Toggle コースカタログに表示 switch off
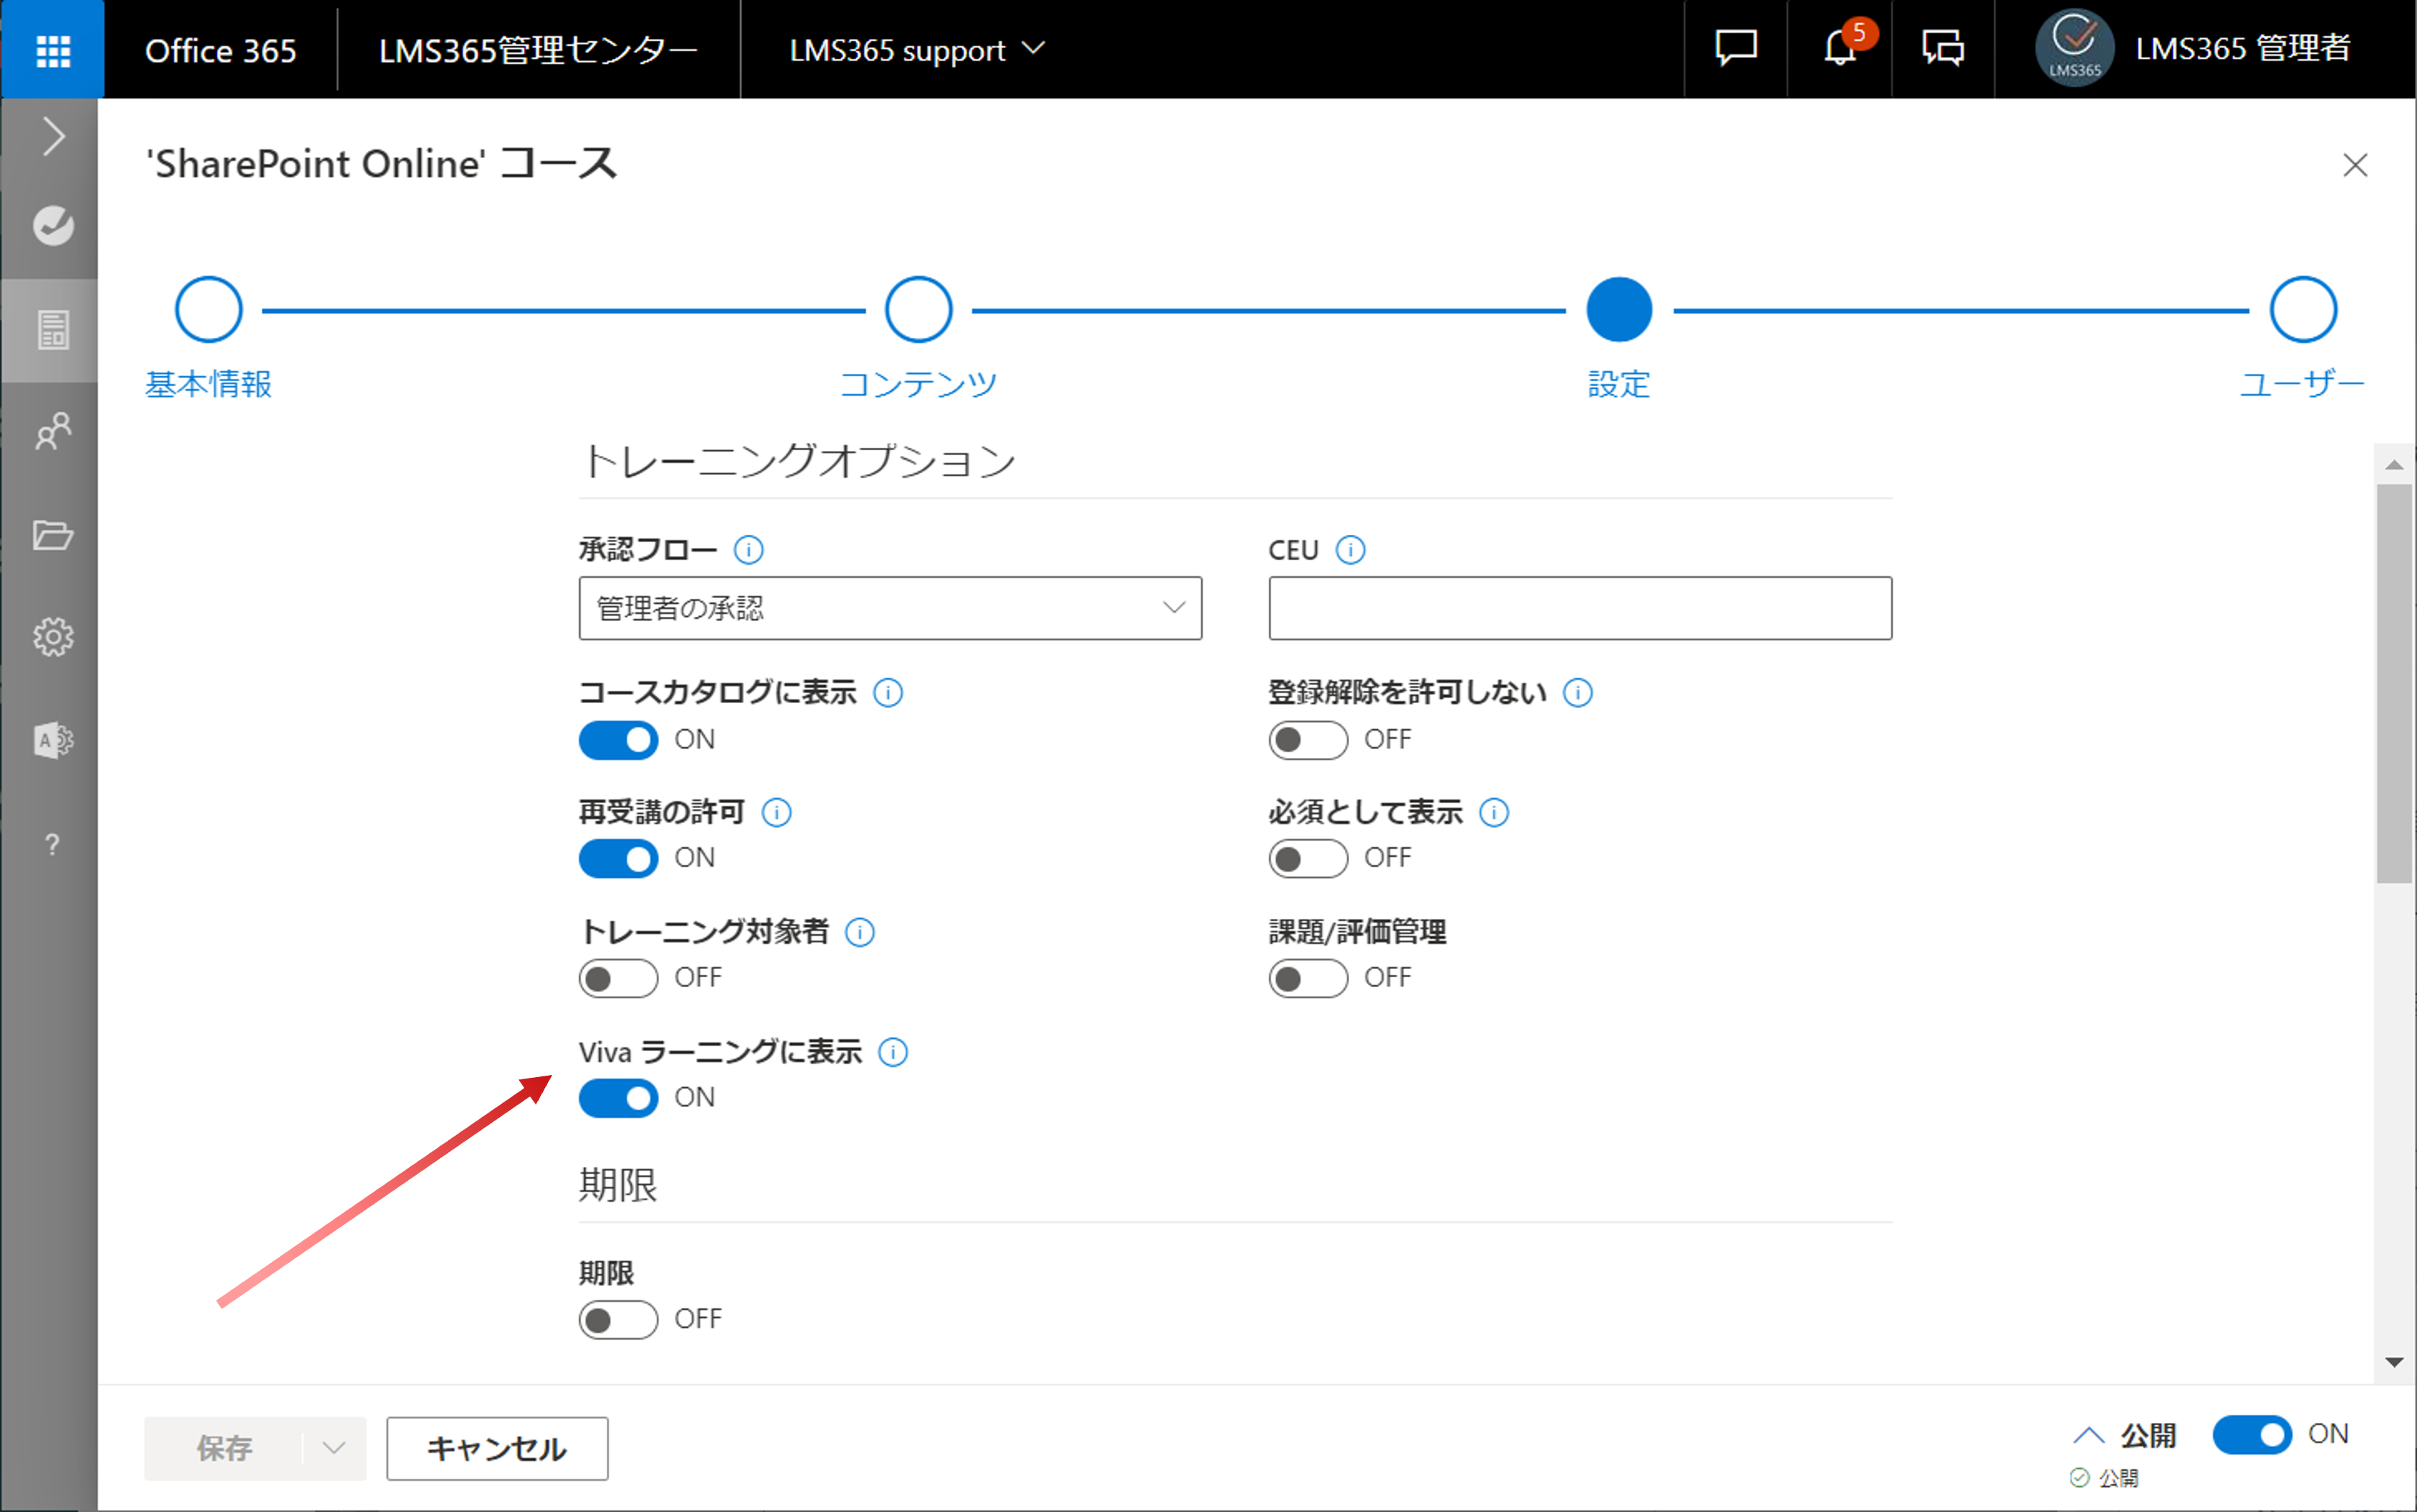Screen dimensions: 2417x1512 [x=618, y=740]
